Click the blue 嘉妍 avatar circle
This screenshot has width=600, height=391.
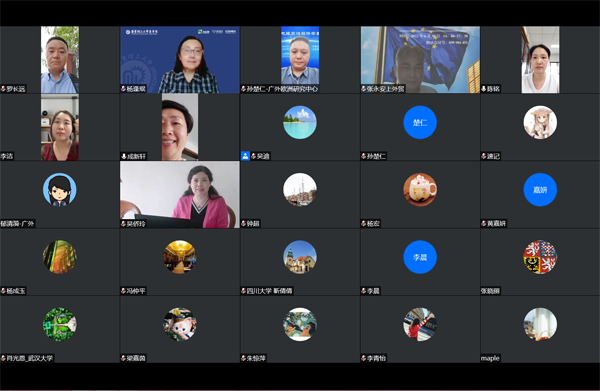point(540,190)
